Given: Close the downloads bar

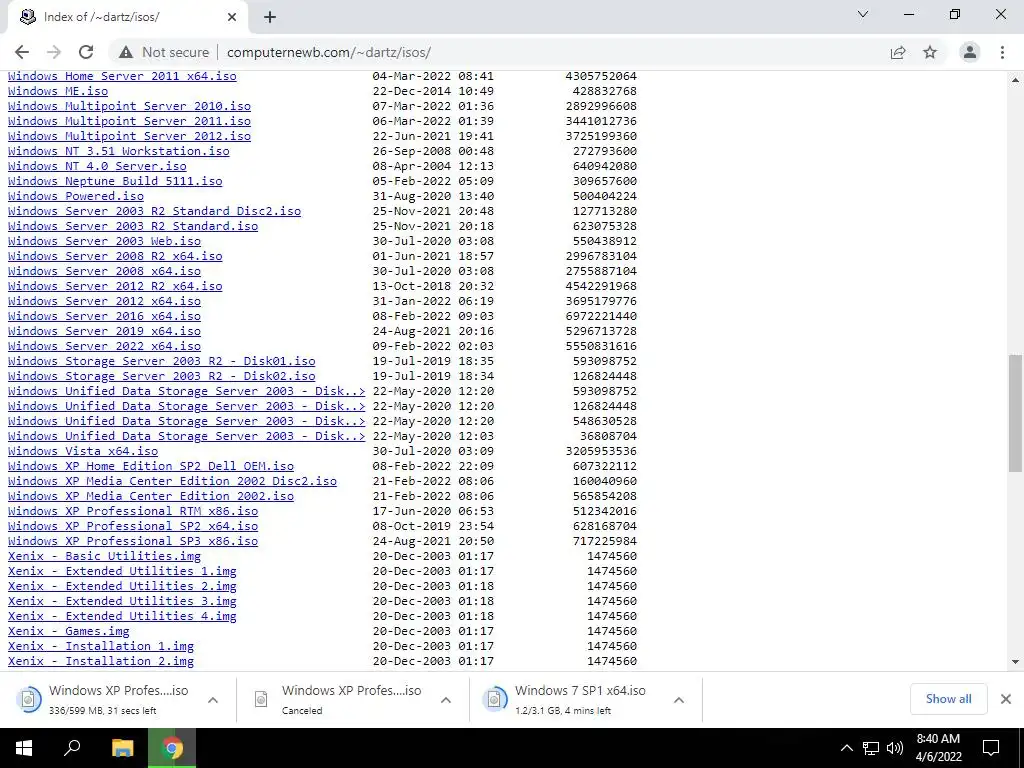Looking at the screenshot, I should click(1006, 699).
